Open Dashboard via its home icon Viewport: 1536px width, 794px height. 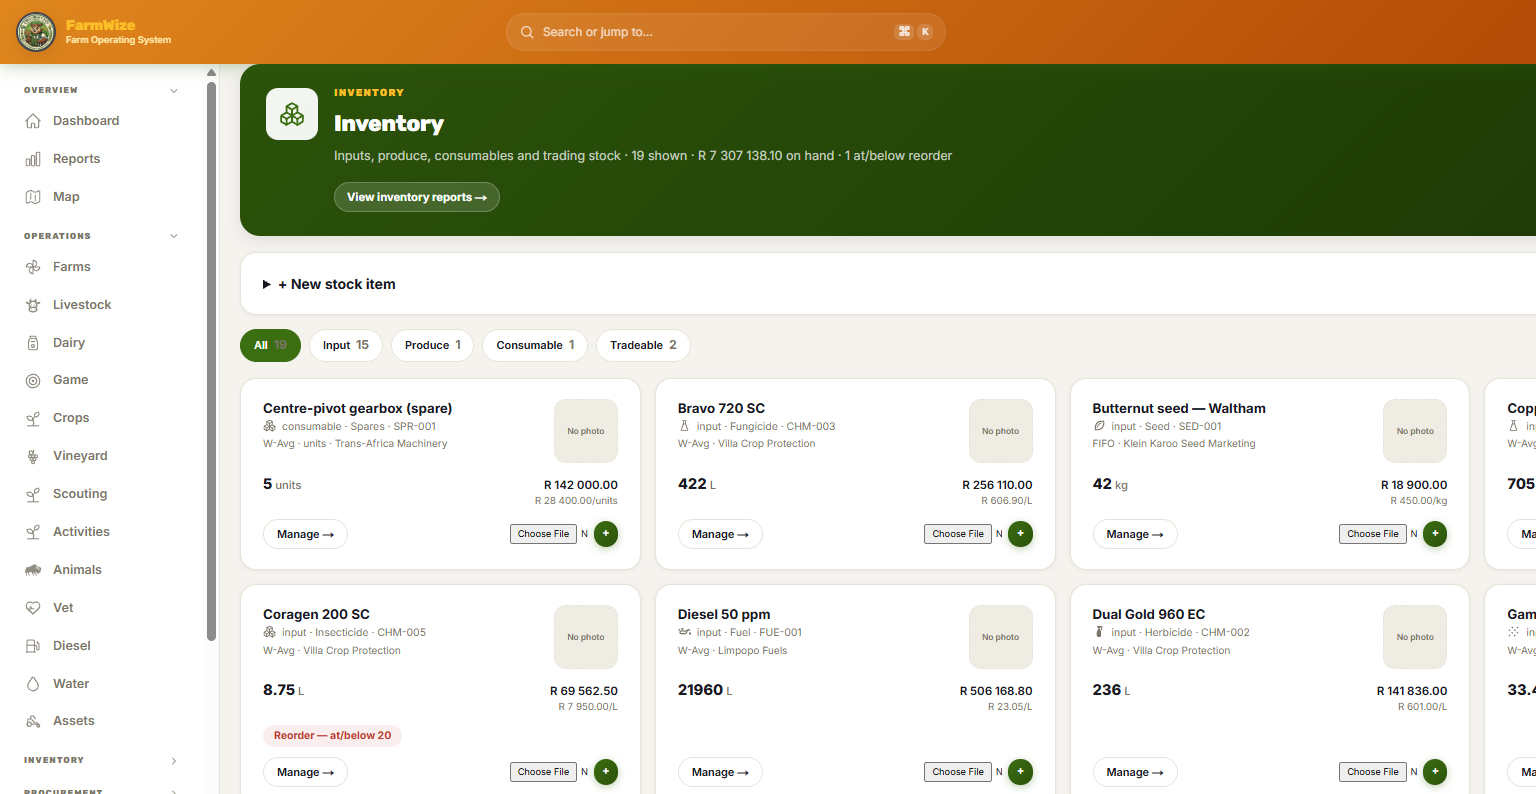33,121
